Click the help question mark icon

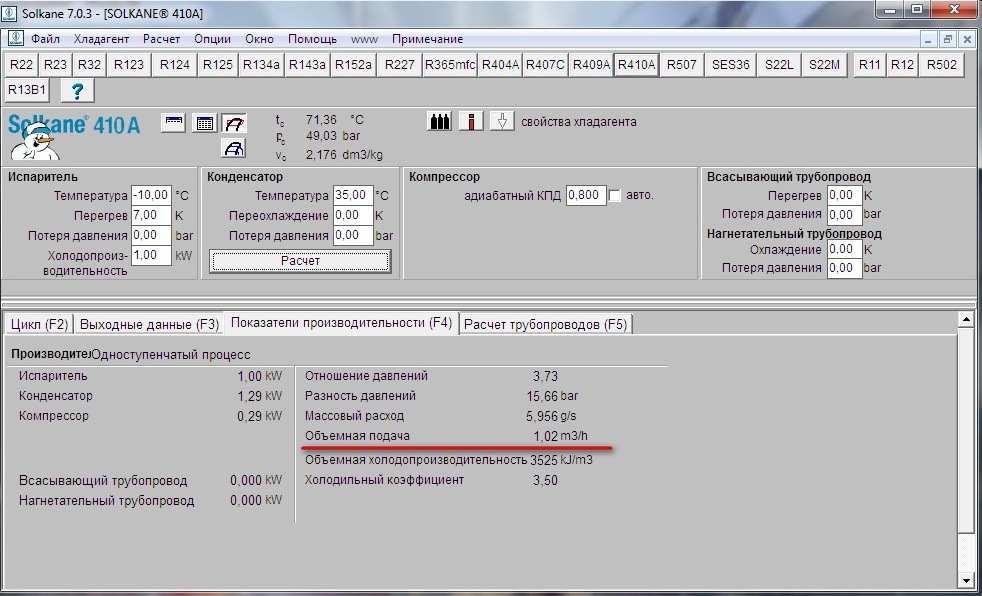coord(78,90)
